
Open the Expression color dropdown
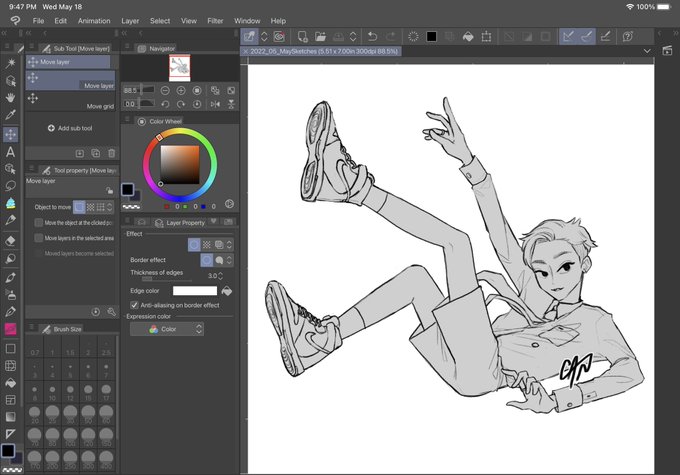(x=167, y=329)
